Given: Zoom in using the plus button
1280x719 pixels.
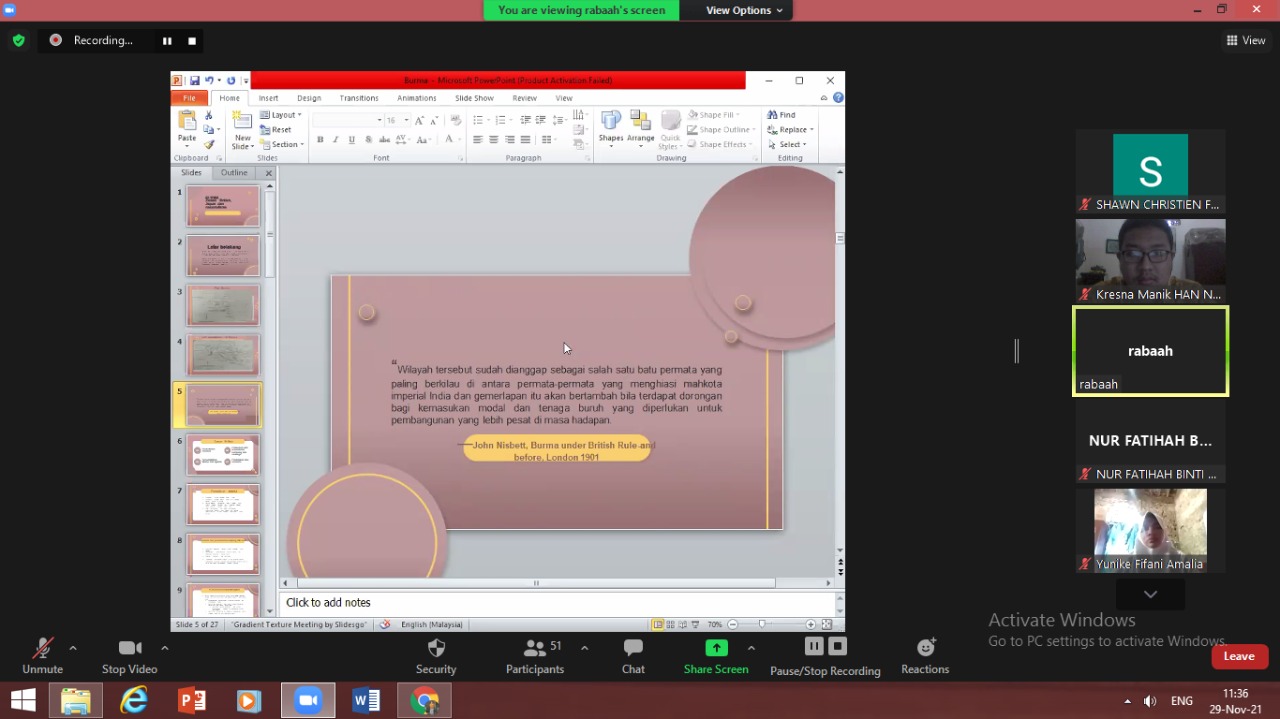Looking at the screenshot, I should point(811,624).
